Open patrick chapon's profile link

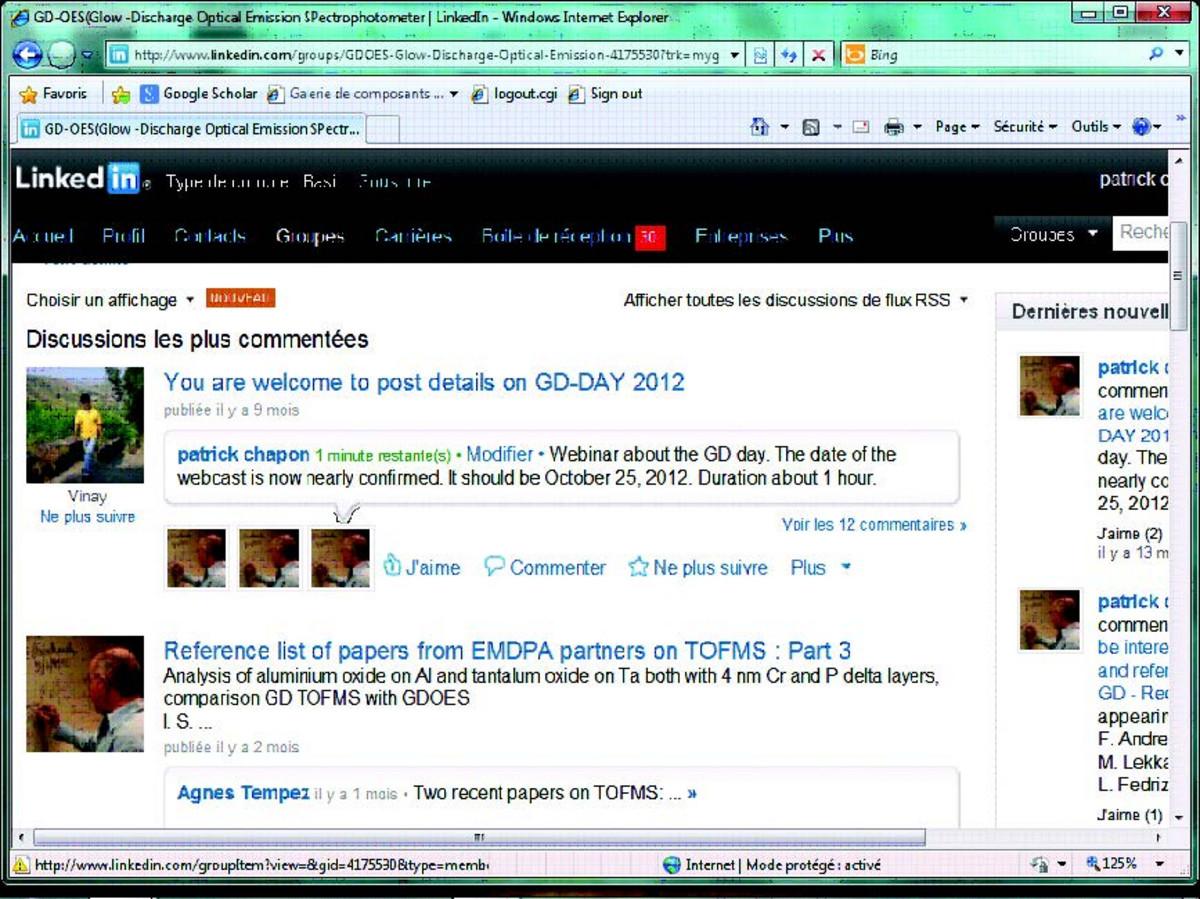pyautogui.click(x=243, y=454)
